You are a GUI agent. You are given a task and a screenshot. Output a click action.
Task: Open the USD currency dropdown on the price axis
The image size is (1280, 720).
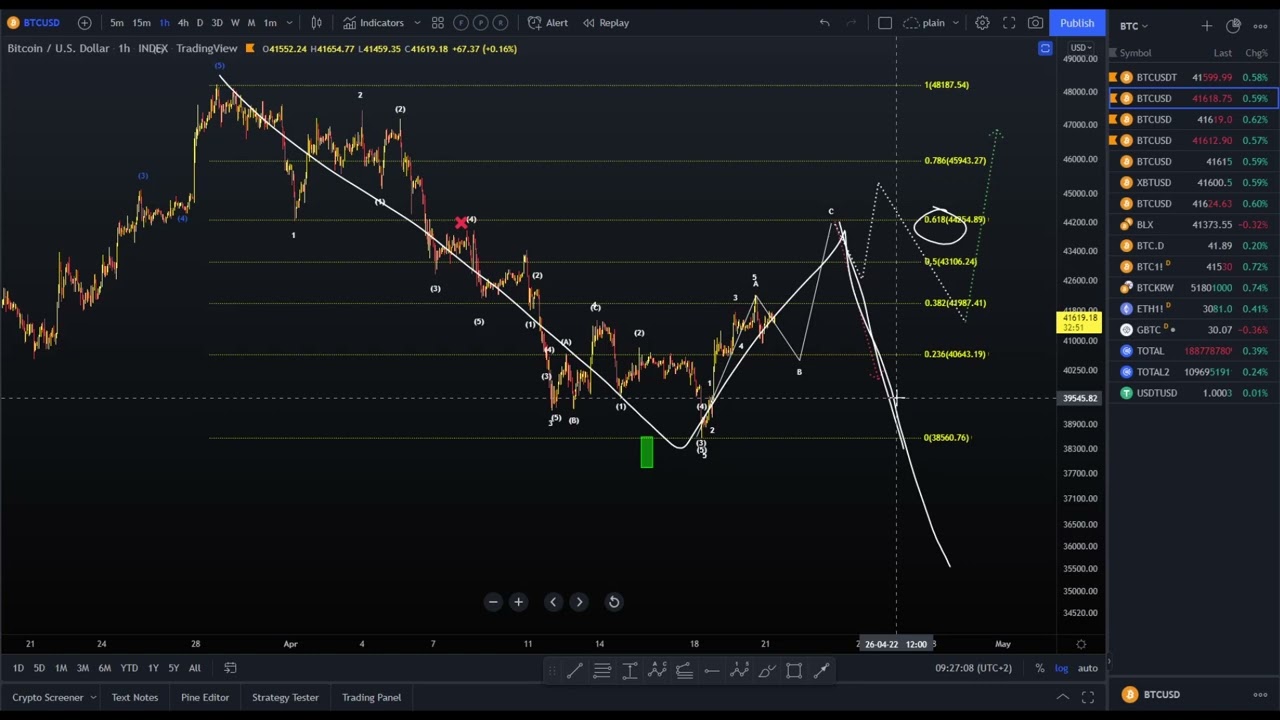coord(1080,48)
